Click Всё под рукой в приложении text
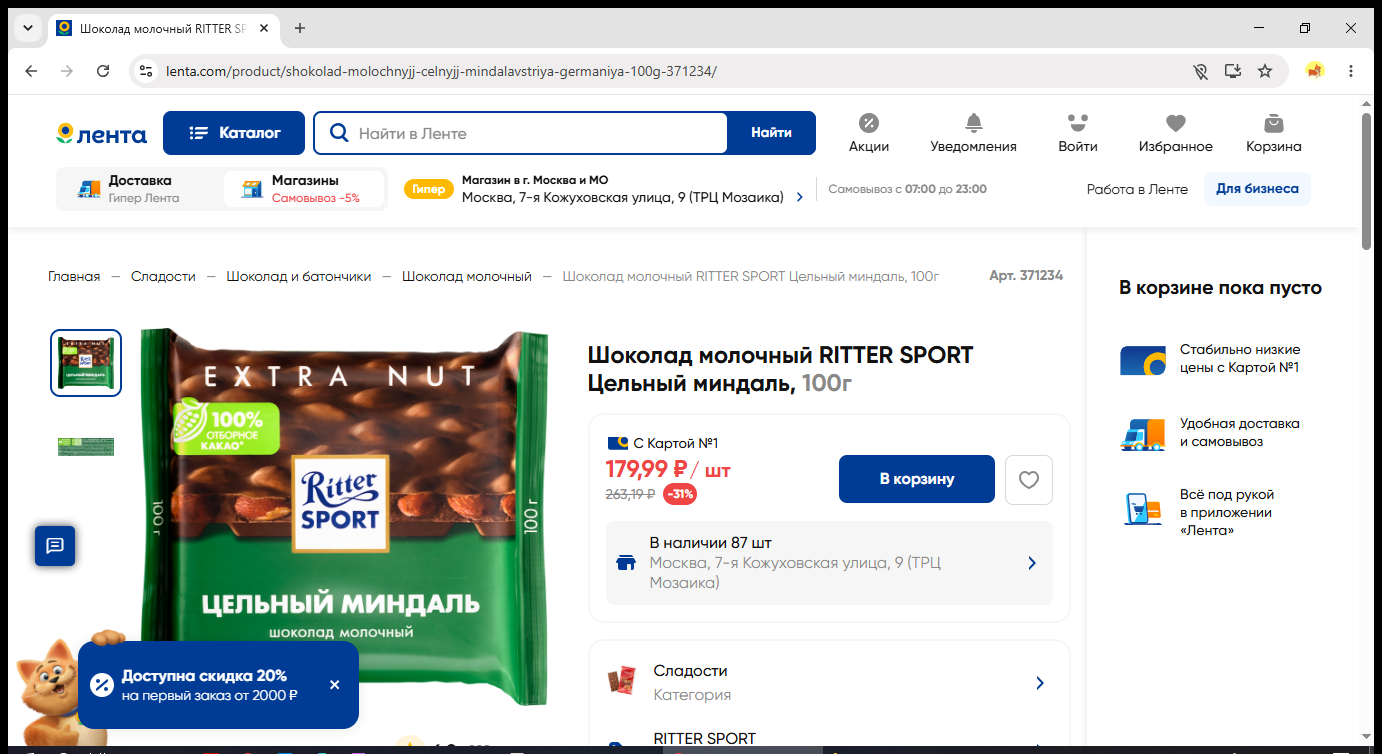Viewport: 1382px width, 754px height. tap(1227, 513)
